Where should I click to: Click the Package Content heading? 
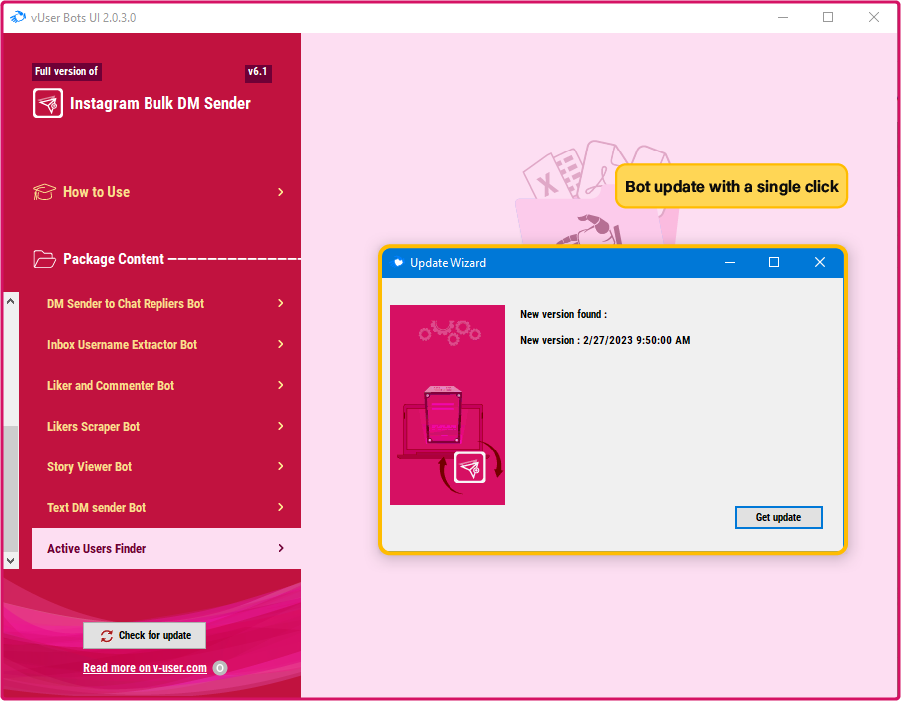tap(113, 259)
